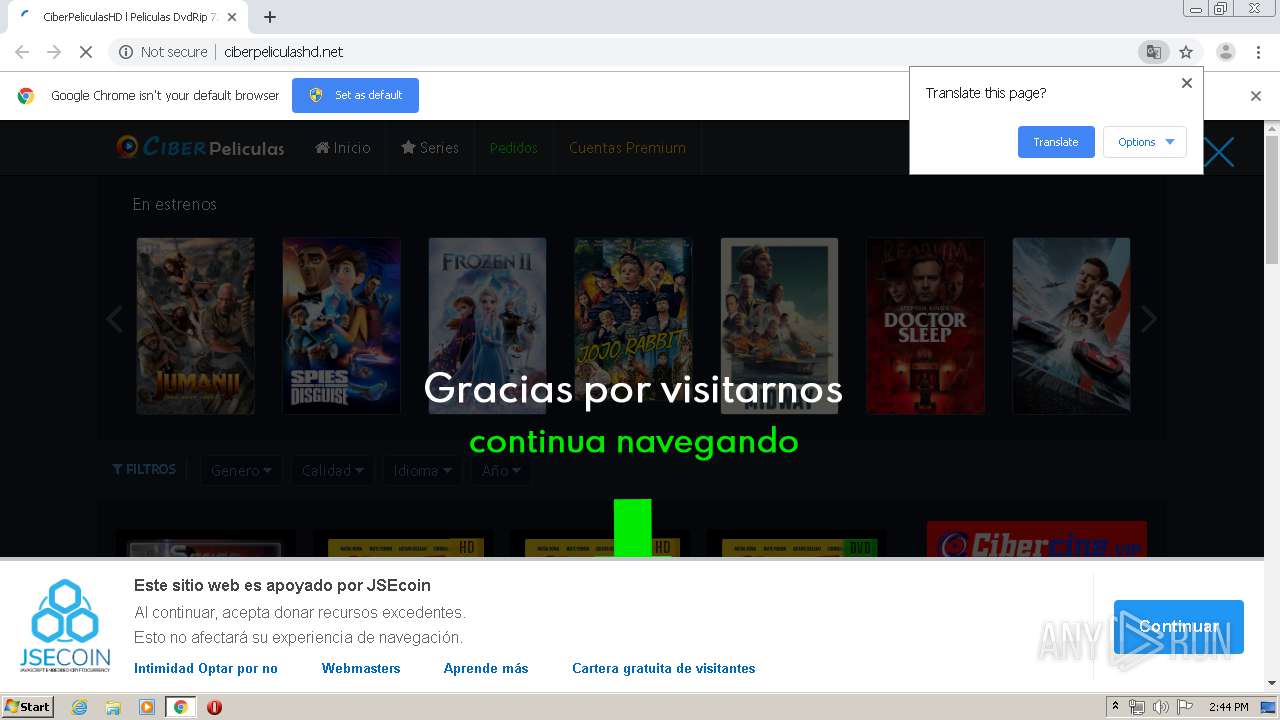The height and width of the screenshot is (720, 1280).
Task: Open the Windows Start menu
Action: coord(28,706)
